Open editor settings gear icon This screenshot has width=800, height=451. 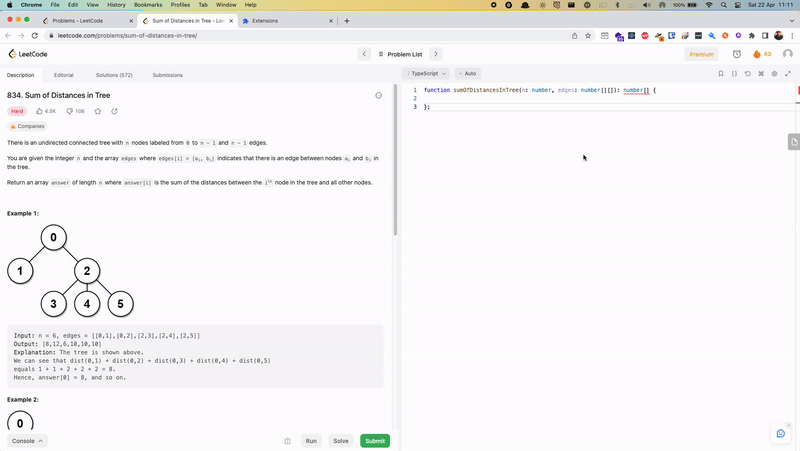pyautogui.click(x=774, y=73)
